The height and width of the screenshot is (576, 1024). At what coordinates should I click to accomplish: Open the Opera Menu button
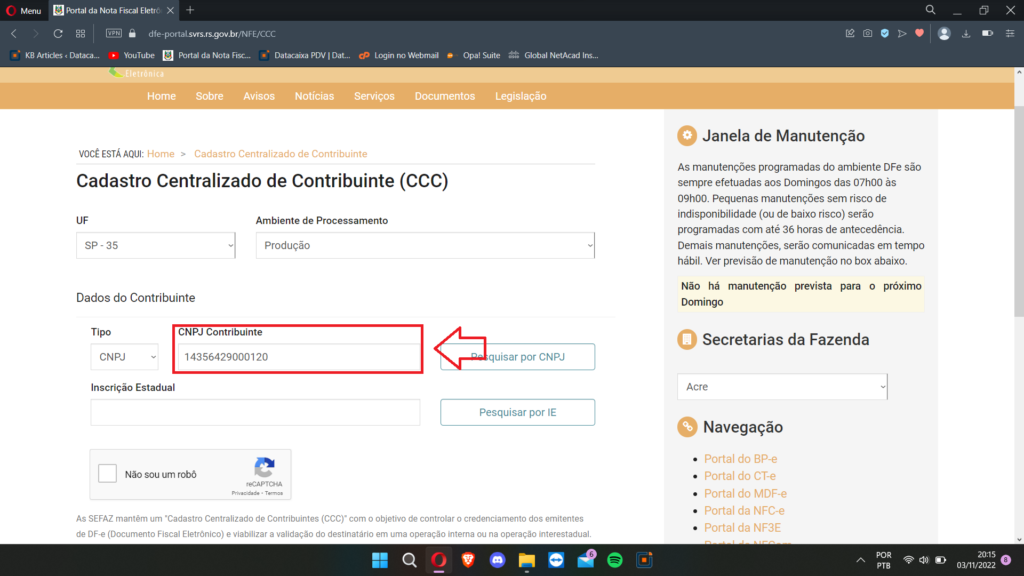(24, 10)
